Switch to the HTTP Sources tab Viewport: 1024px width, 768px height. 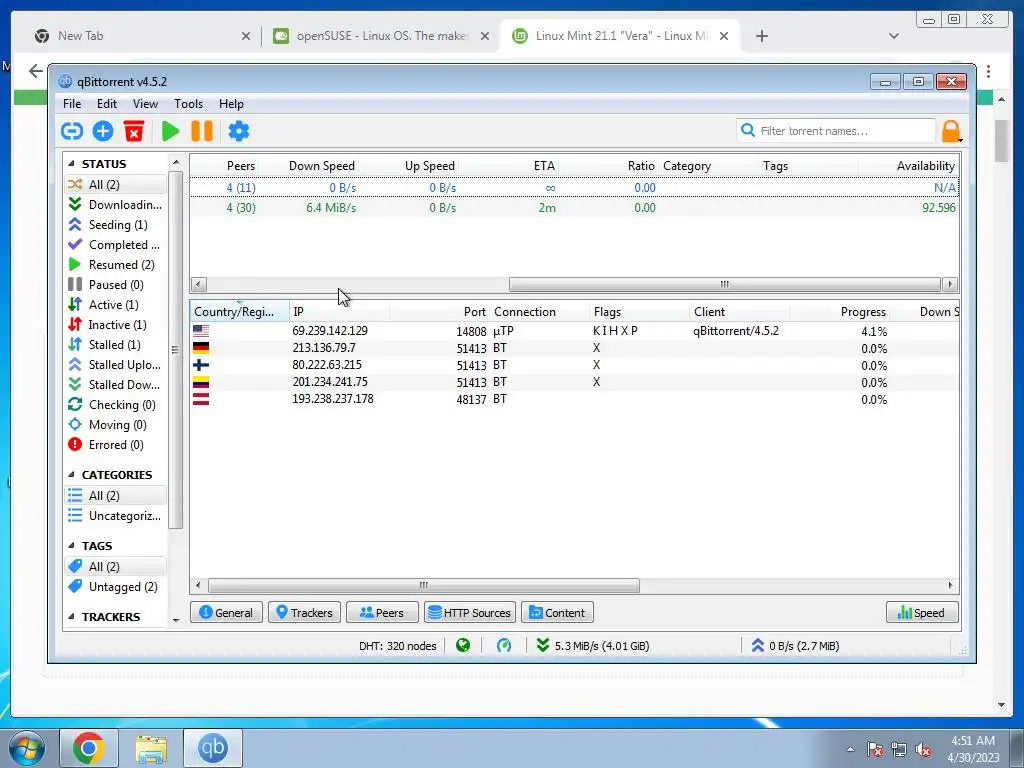[x=470, y=613]
